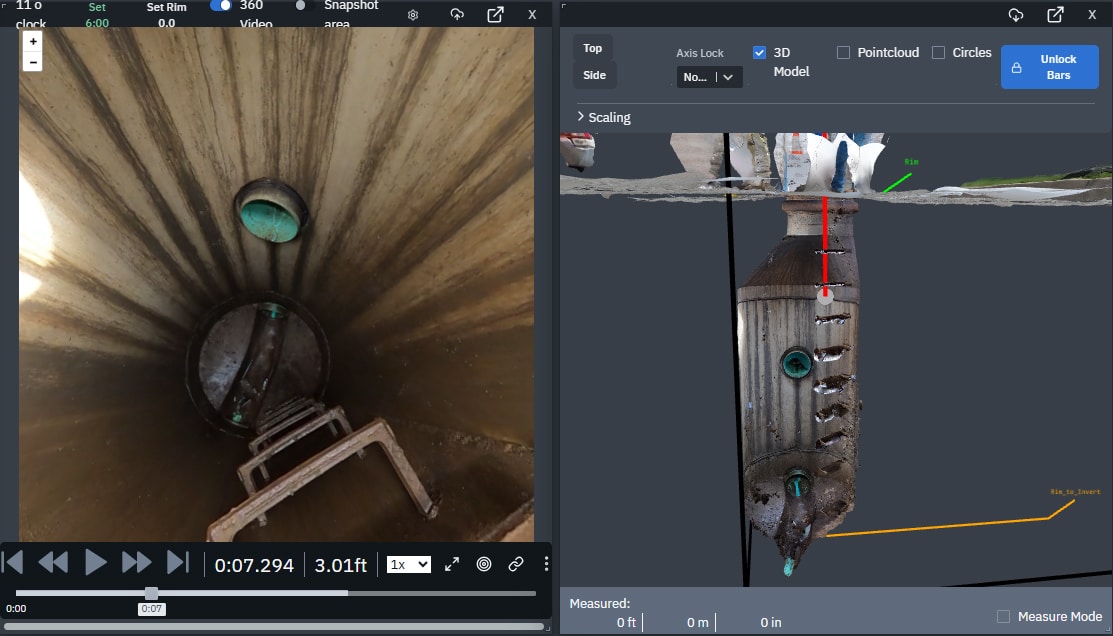Enable the Snapshot area toggle
Screen dimensions: 1113x636
coord(301,6)
